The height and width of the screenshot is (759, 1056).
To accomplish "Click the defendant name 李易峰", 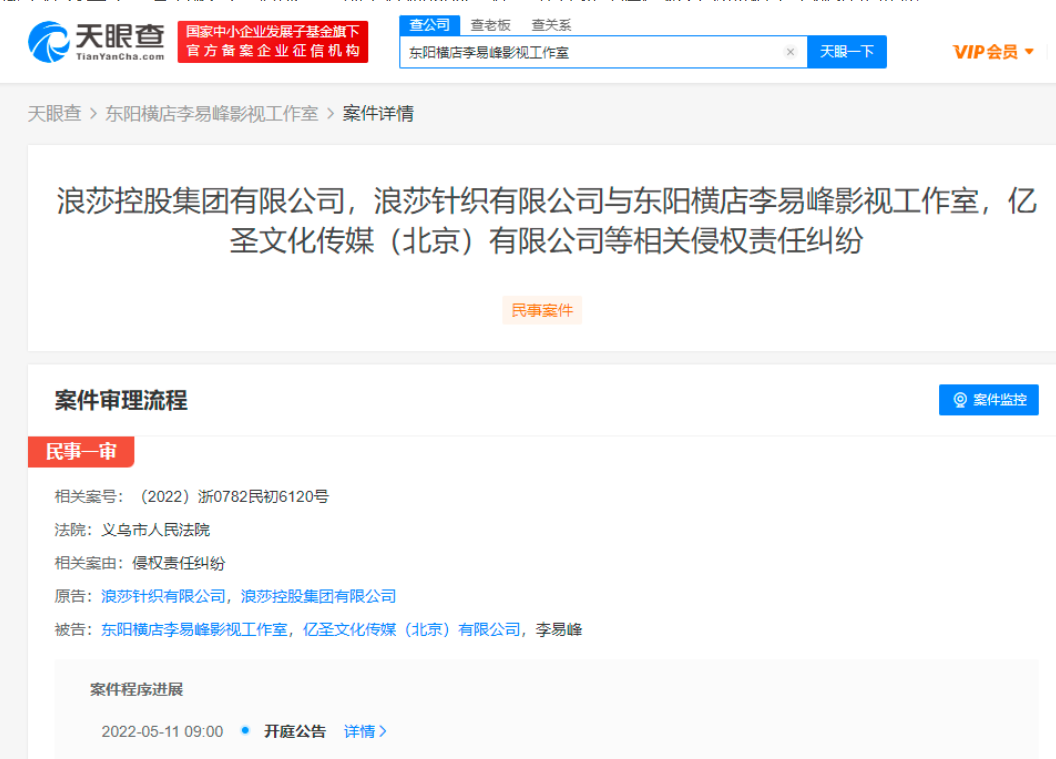I will click(558, 630).
